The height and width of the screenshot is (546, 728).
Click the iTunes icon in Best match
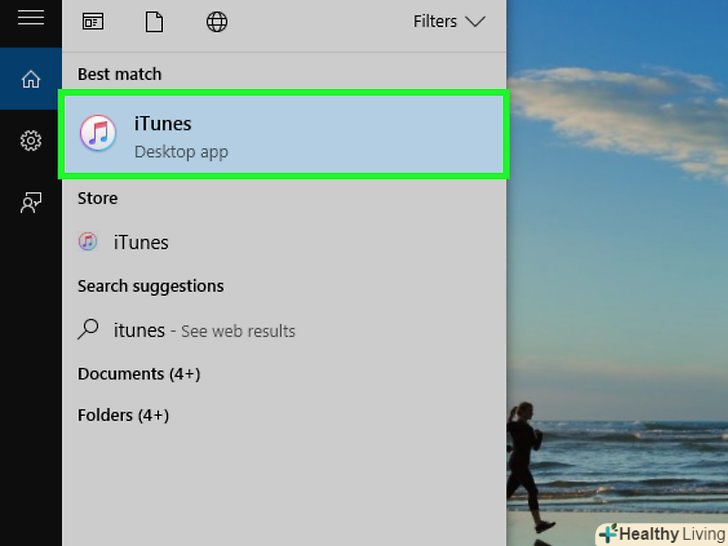click(98, 133)
